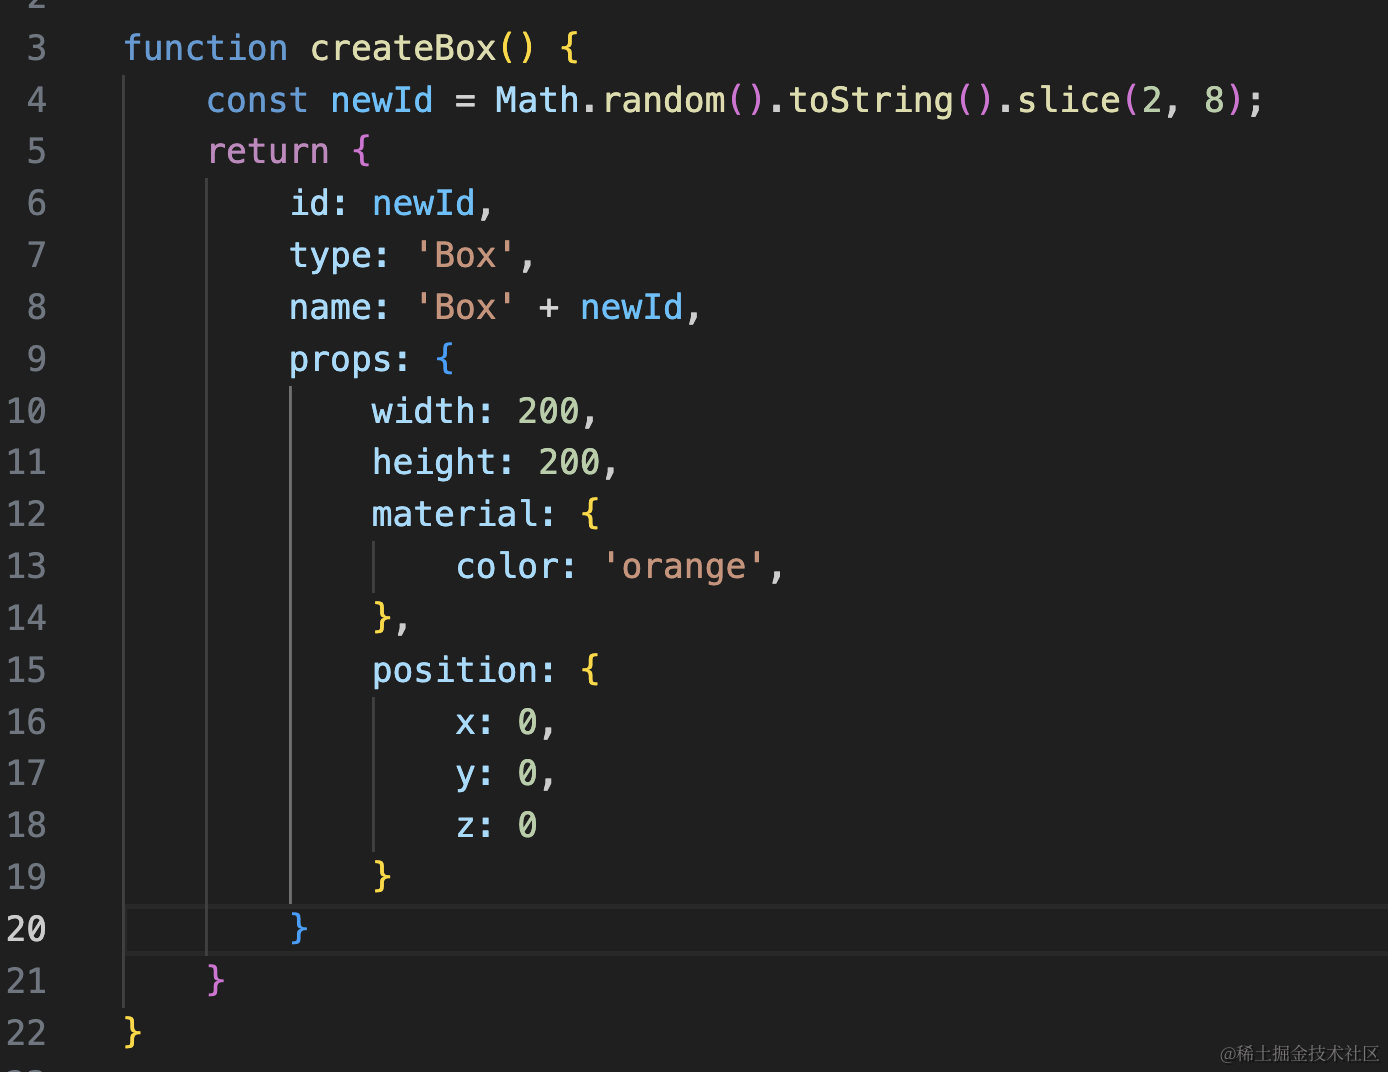This screenshot has height=1072, width=1388.
Task: Click newId after the plus sign
Action: point(631,307)
